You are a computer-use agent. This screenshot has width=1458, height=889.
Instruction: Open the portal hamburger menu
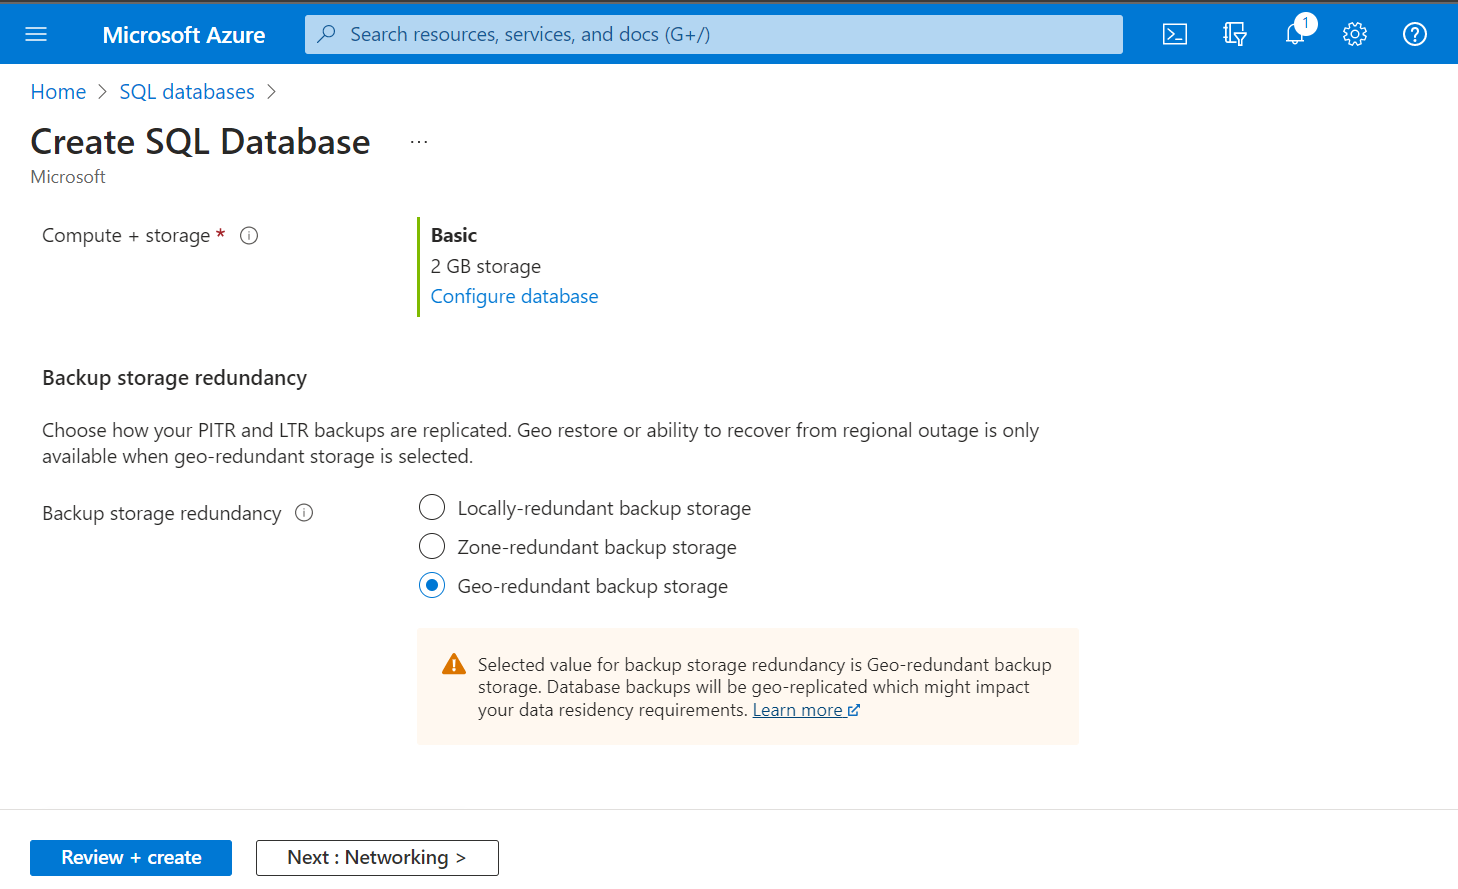tap(36, 34)
